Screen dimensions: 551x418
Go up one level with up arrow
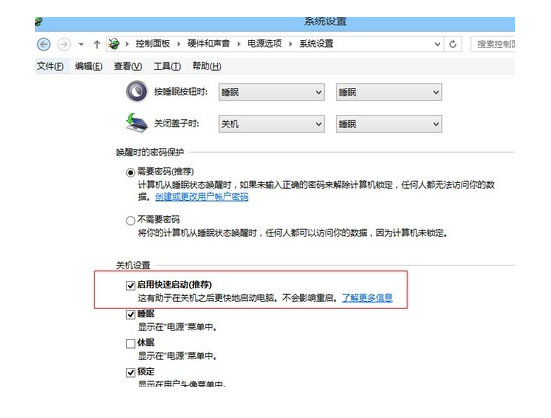click(x=97, y=44)
